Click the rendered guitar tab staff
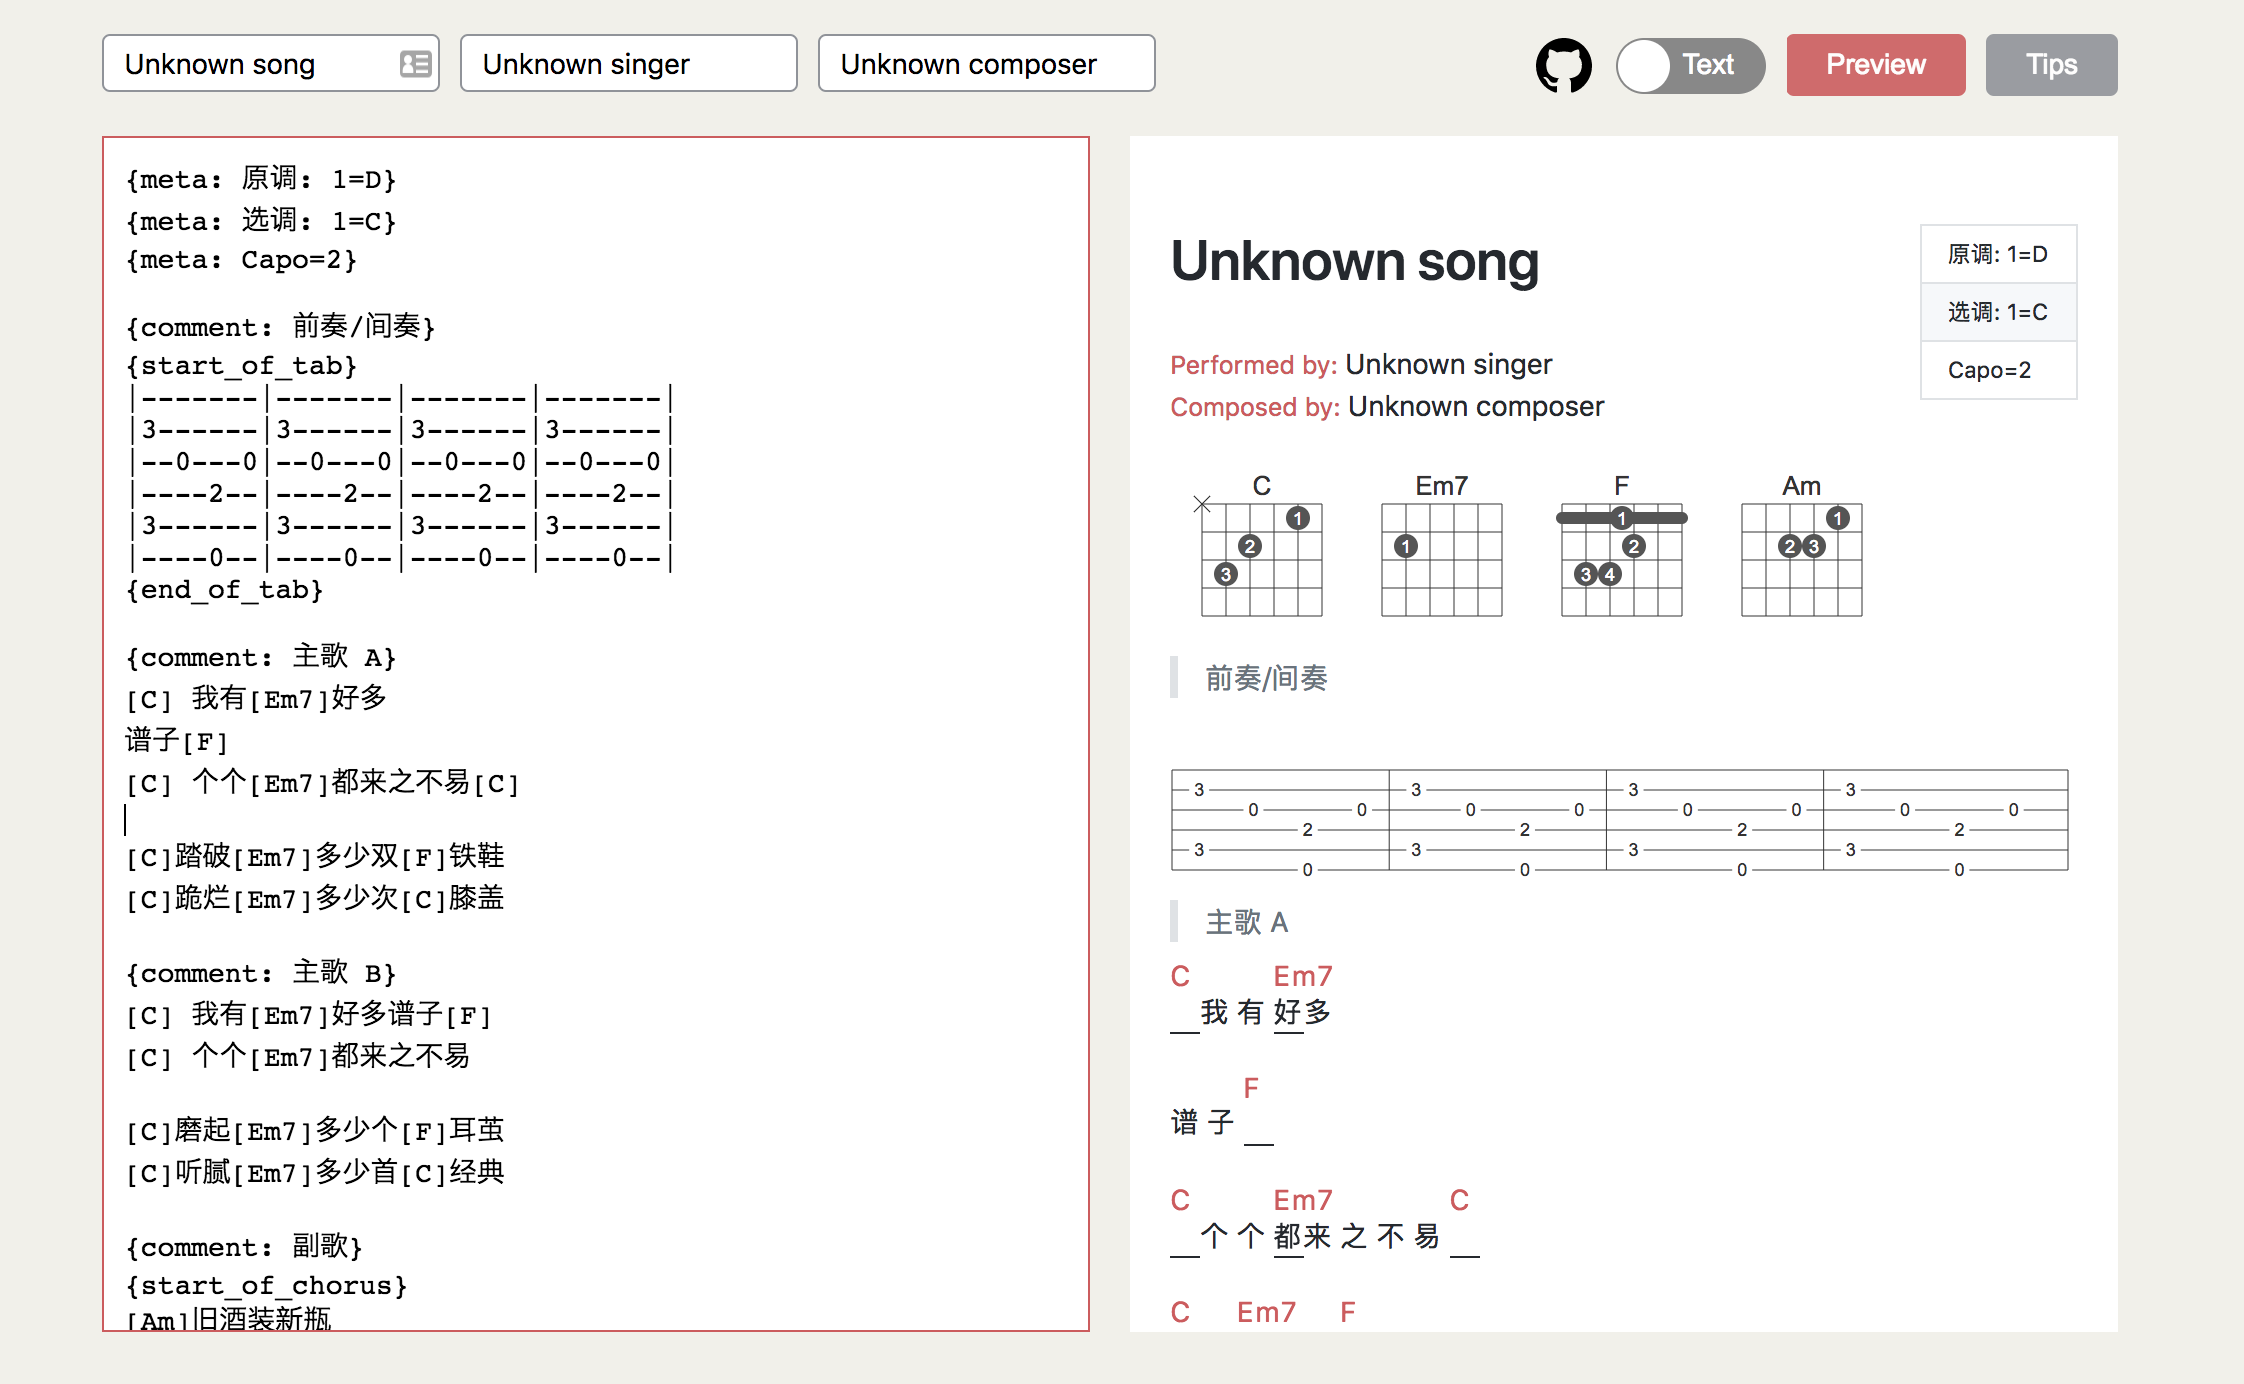The height and width of the screenshot is (1384, 2244). pos(1619,820)
